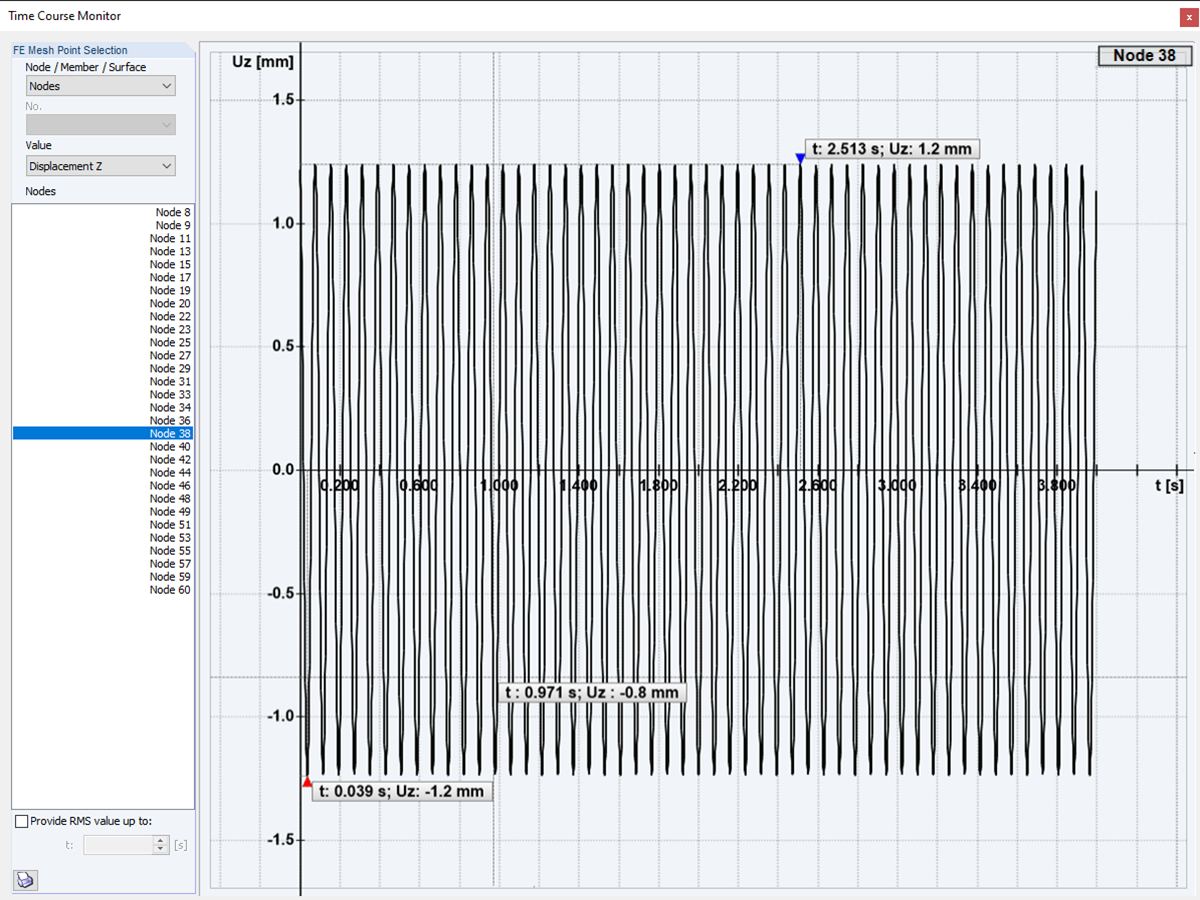Click the RMS time input field
Screen dimensions: 1200x900
119,845
